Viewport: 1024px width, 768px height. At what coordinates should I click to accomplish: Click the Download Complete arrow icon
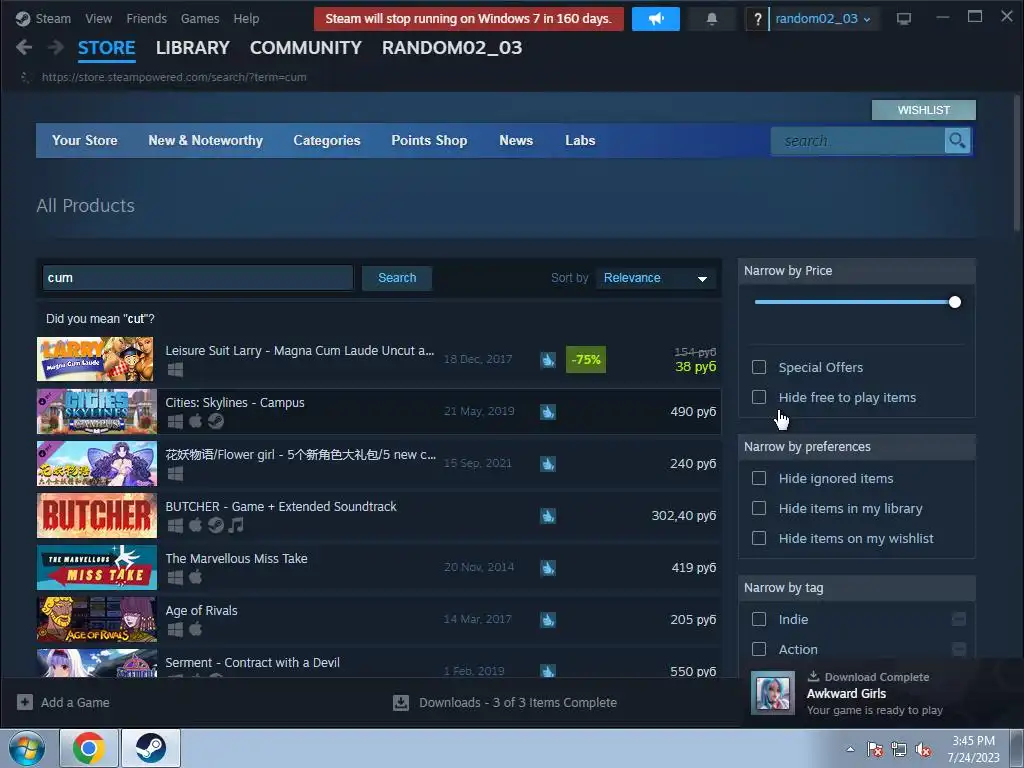(x=814, y=677)
